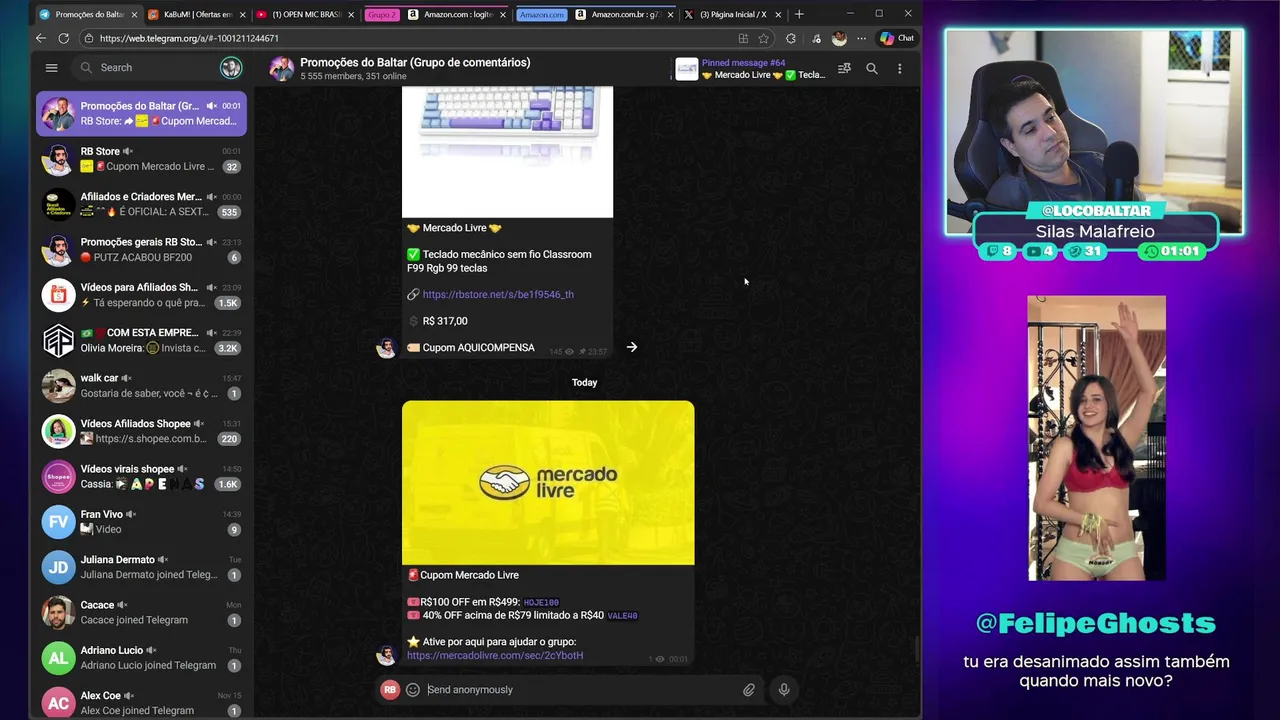Open RB Store chat
This screenshot has height=720, width=1280.
(x=141, y=159)
